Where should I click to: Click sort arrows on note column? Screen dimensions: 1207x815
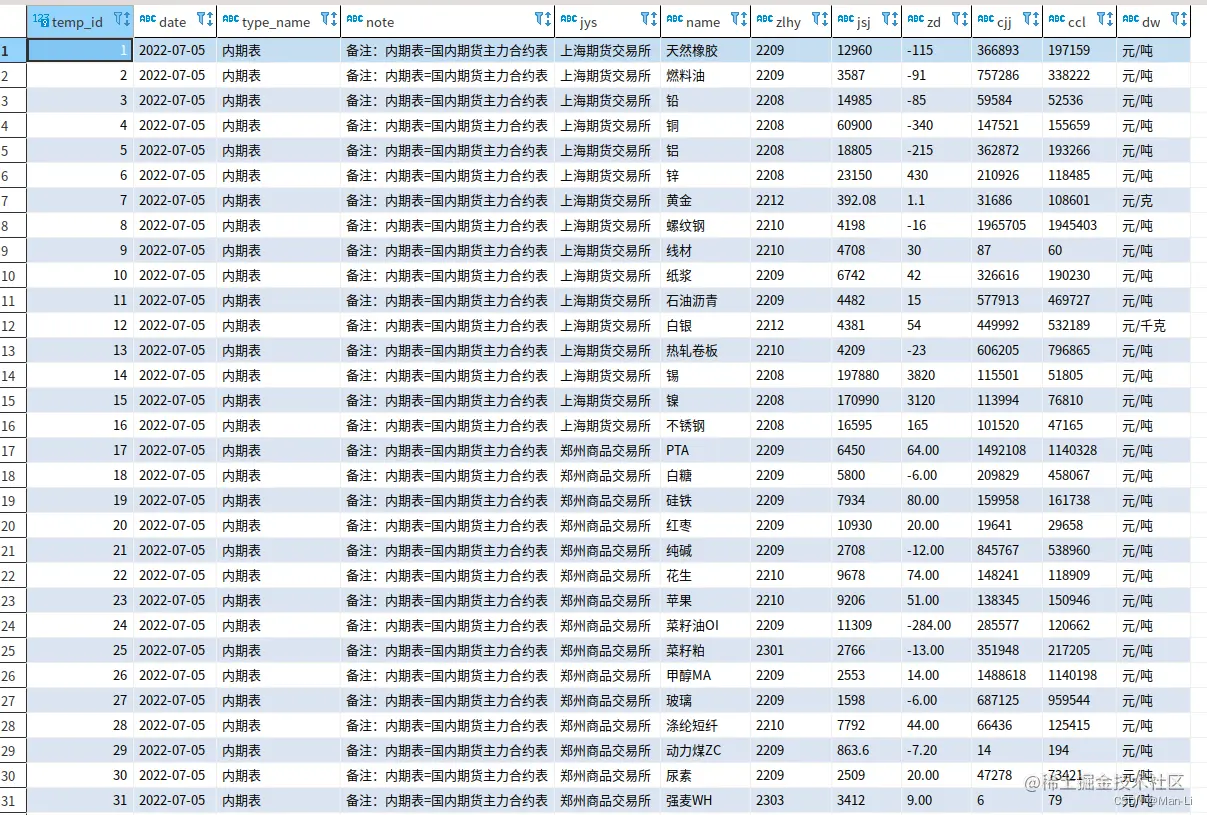[548, 19]
